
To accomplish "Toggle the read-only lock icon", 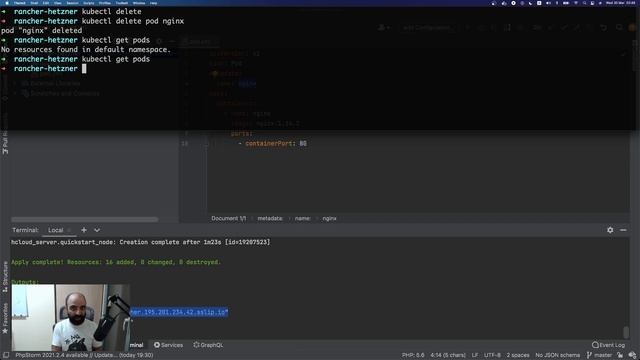I will pyautogui.click(x=620, y=355).
